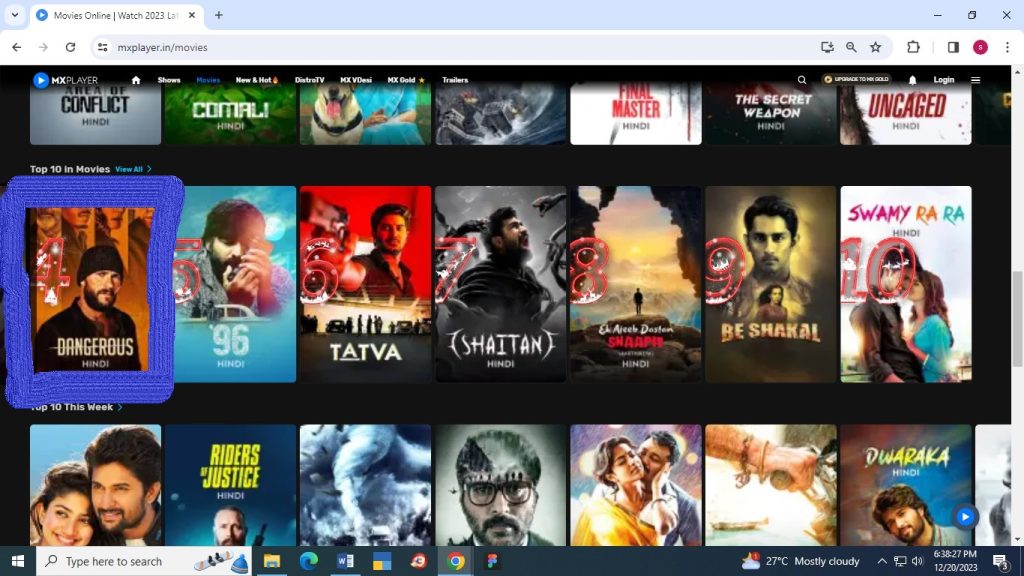Image resolution: width=1024 pixels, height=576 pixels.
Task: Open the Shaitan movie poster
Action: click(501, 284)
